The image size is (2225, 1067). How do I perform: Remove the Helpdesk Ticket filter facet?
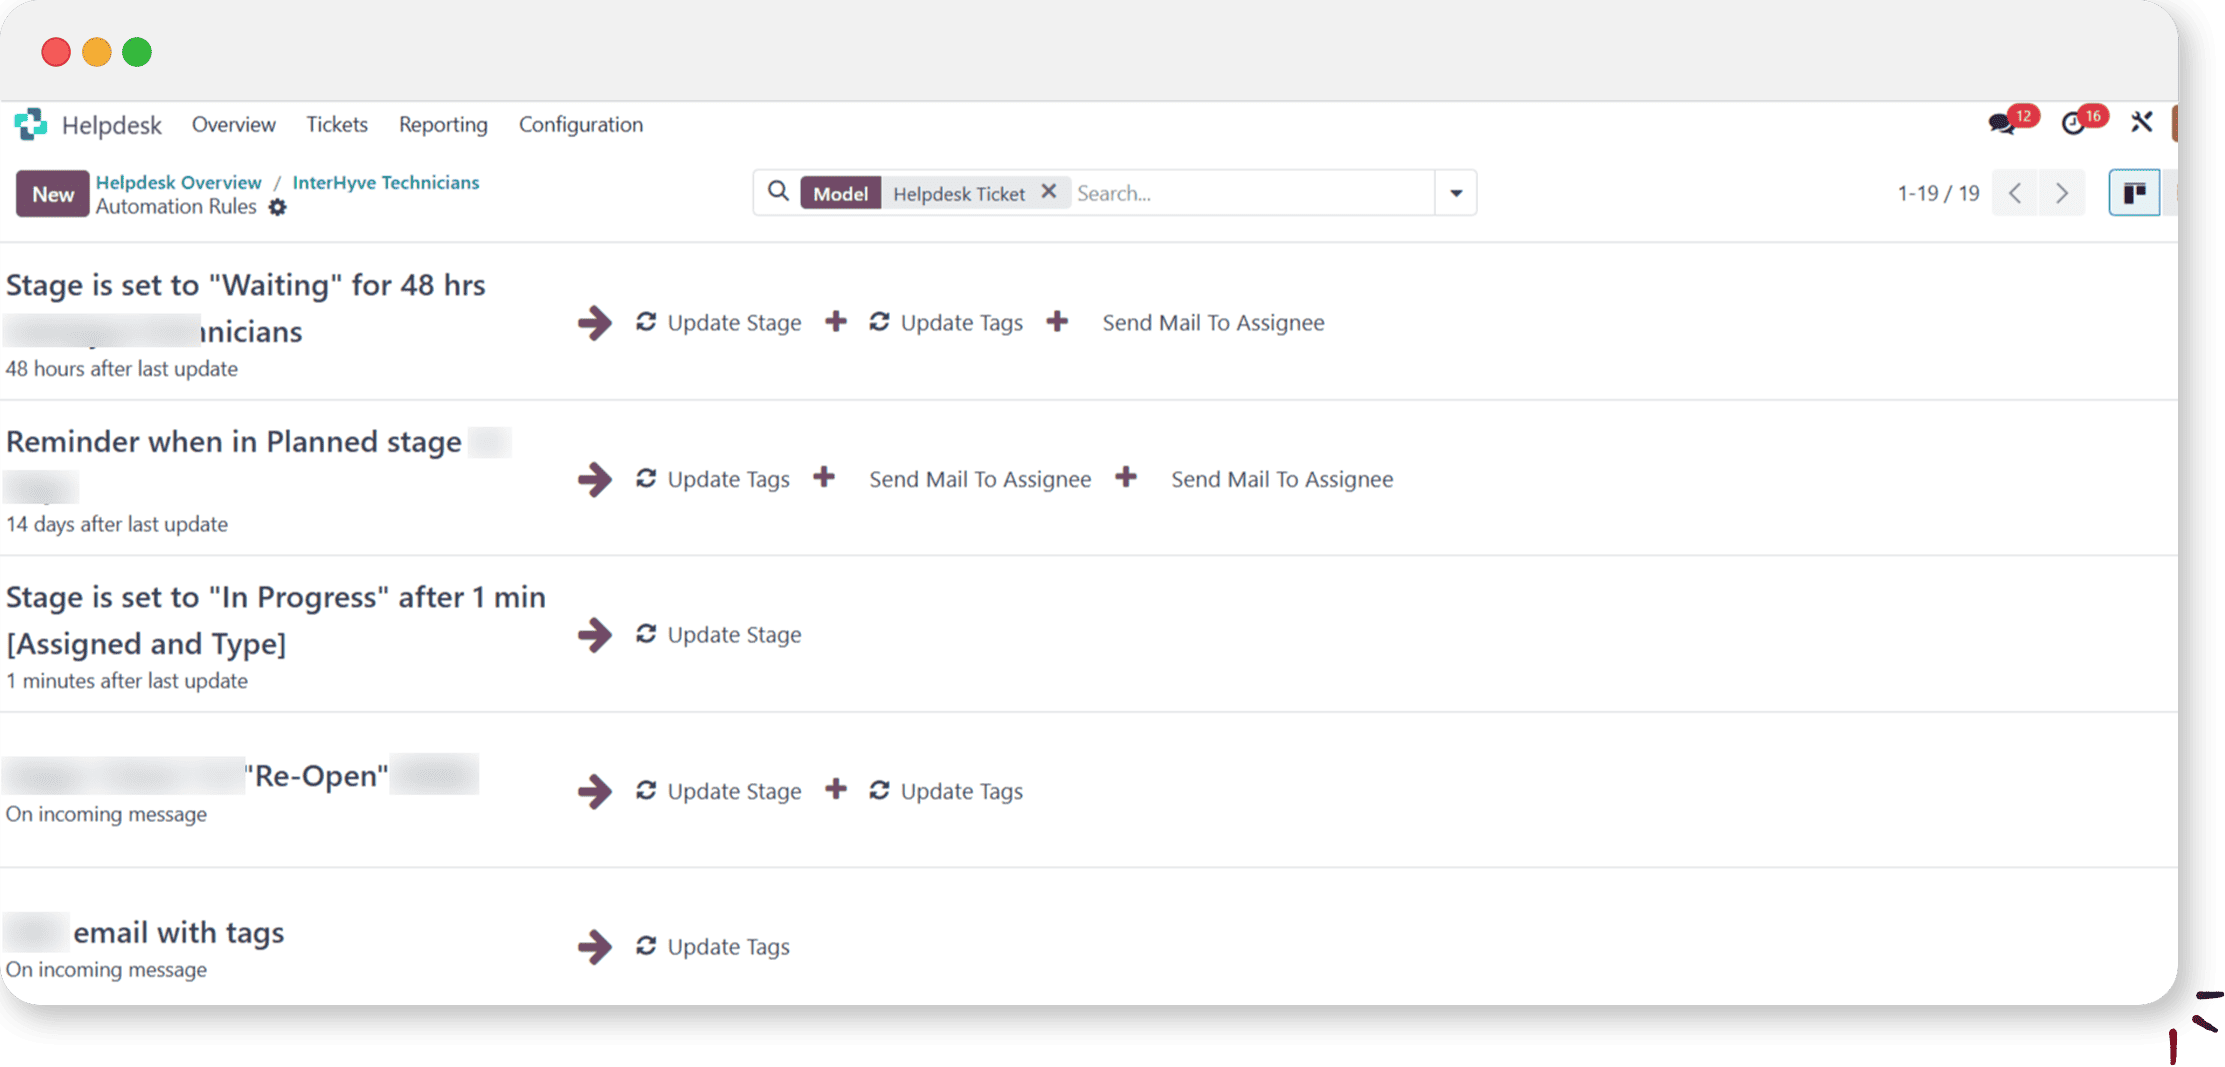click(x=1048, y=192)
